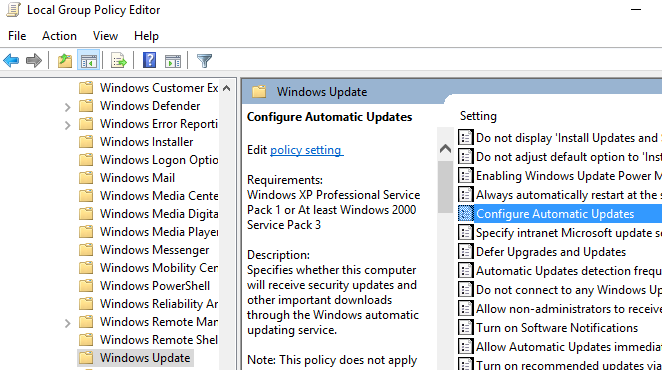Expand the Windows Defender tree node

pyautogui.click(x=68, y=107)
